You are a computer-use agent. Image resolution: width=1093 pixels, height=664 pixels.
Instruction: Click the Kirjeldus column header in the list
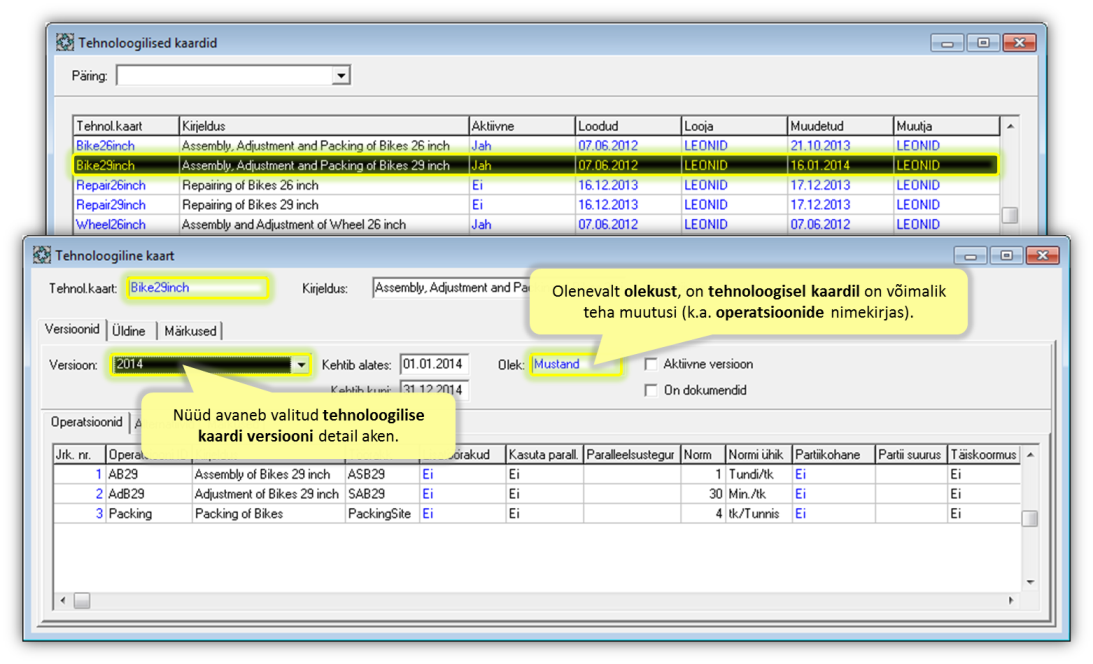point(324,126)
